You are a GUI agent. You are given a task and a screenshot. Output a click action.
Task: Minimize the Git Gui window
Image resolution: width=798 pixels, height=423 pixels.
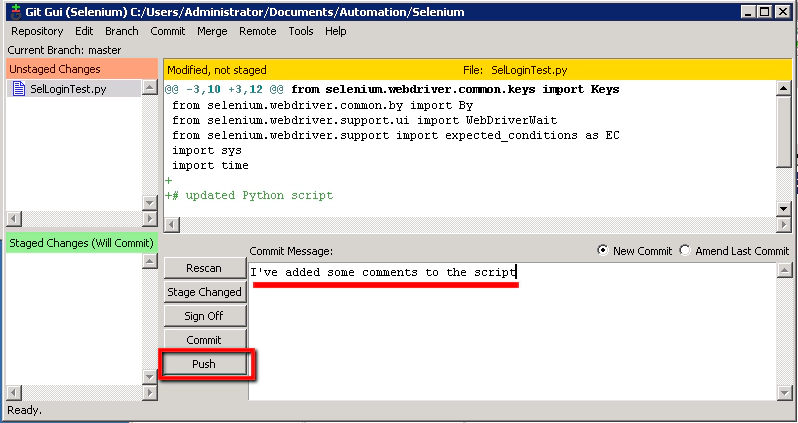pyautogui.click(x=749, y=11)
